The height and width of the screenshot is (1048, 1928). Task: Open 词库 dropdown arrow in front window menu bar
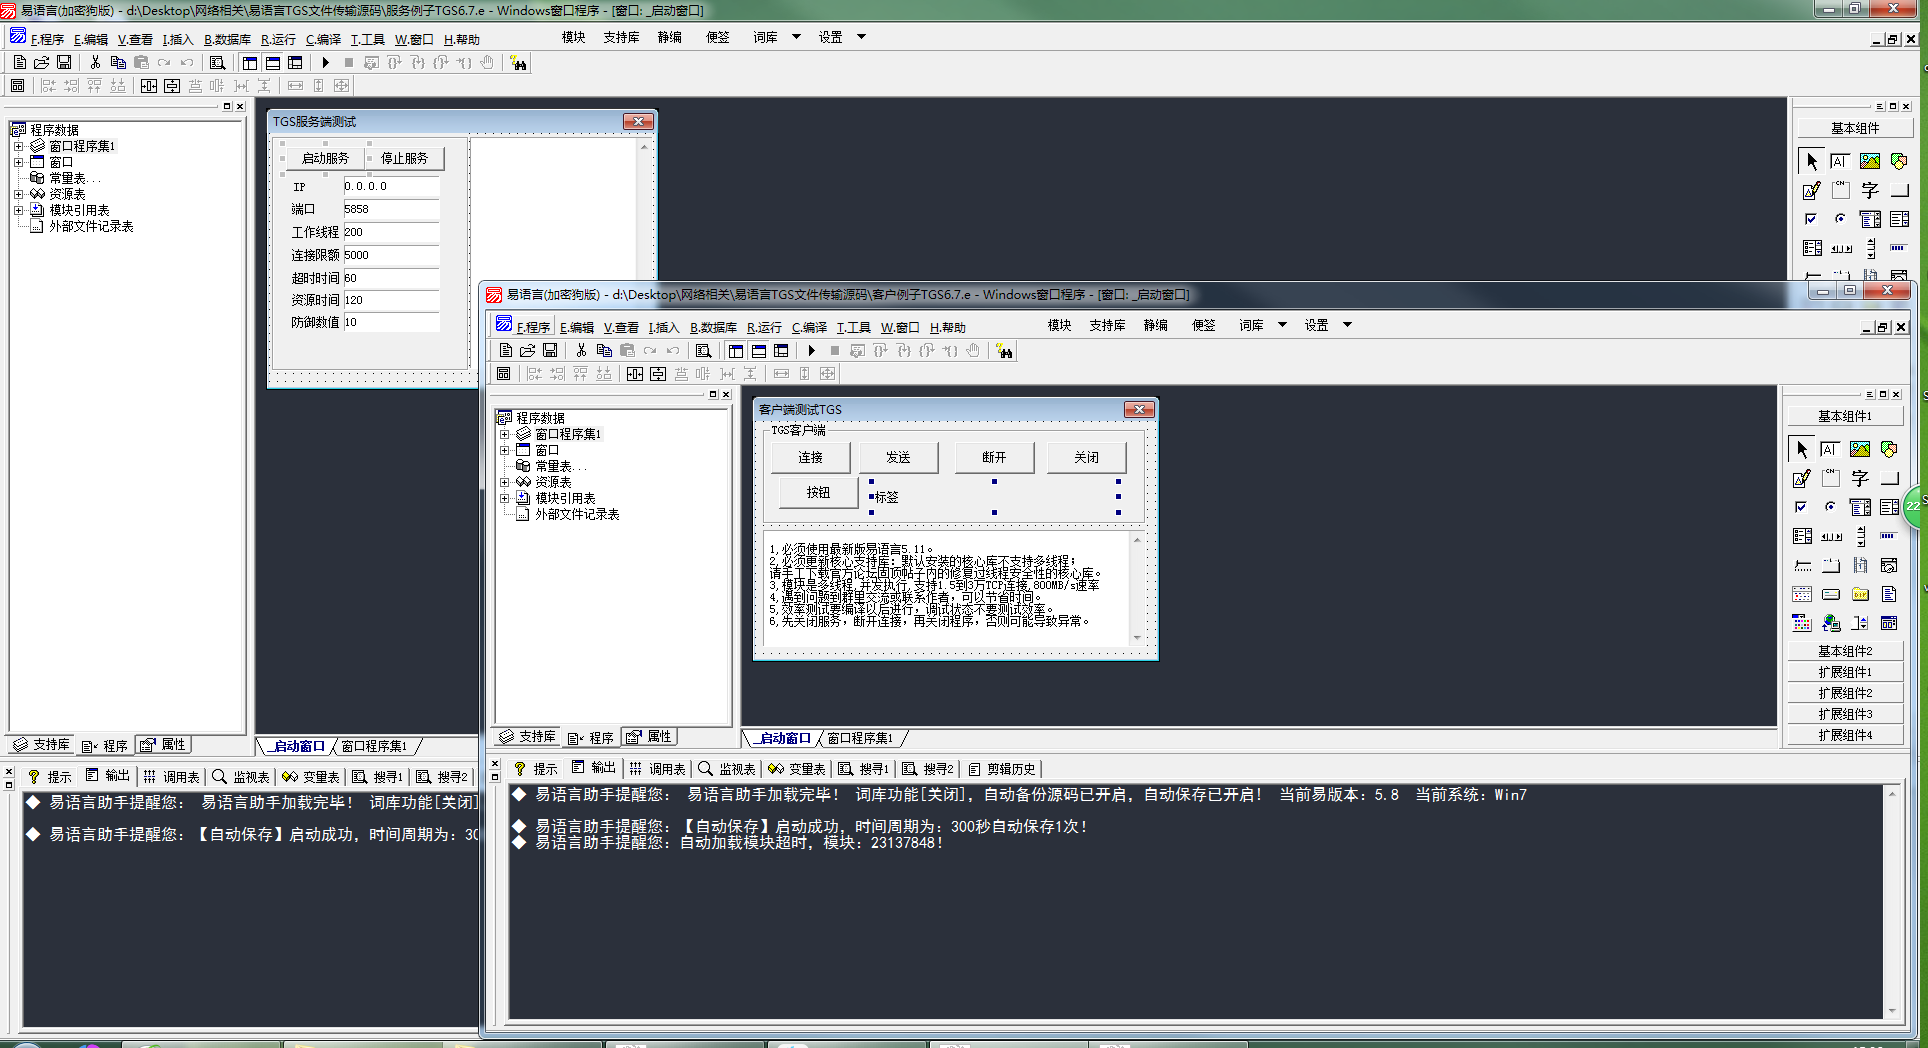coord(1282,325)
